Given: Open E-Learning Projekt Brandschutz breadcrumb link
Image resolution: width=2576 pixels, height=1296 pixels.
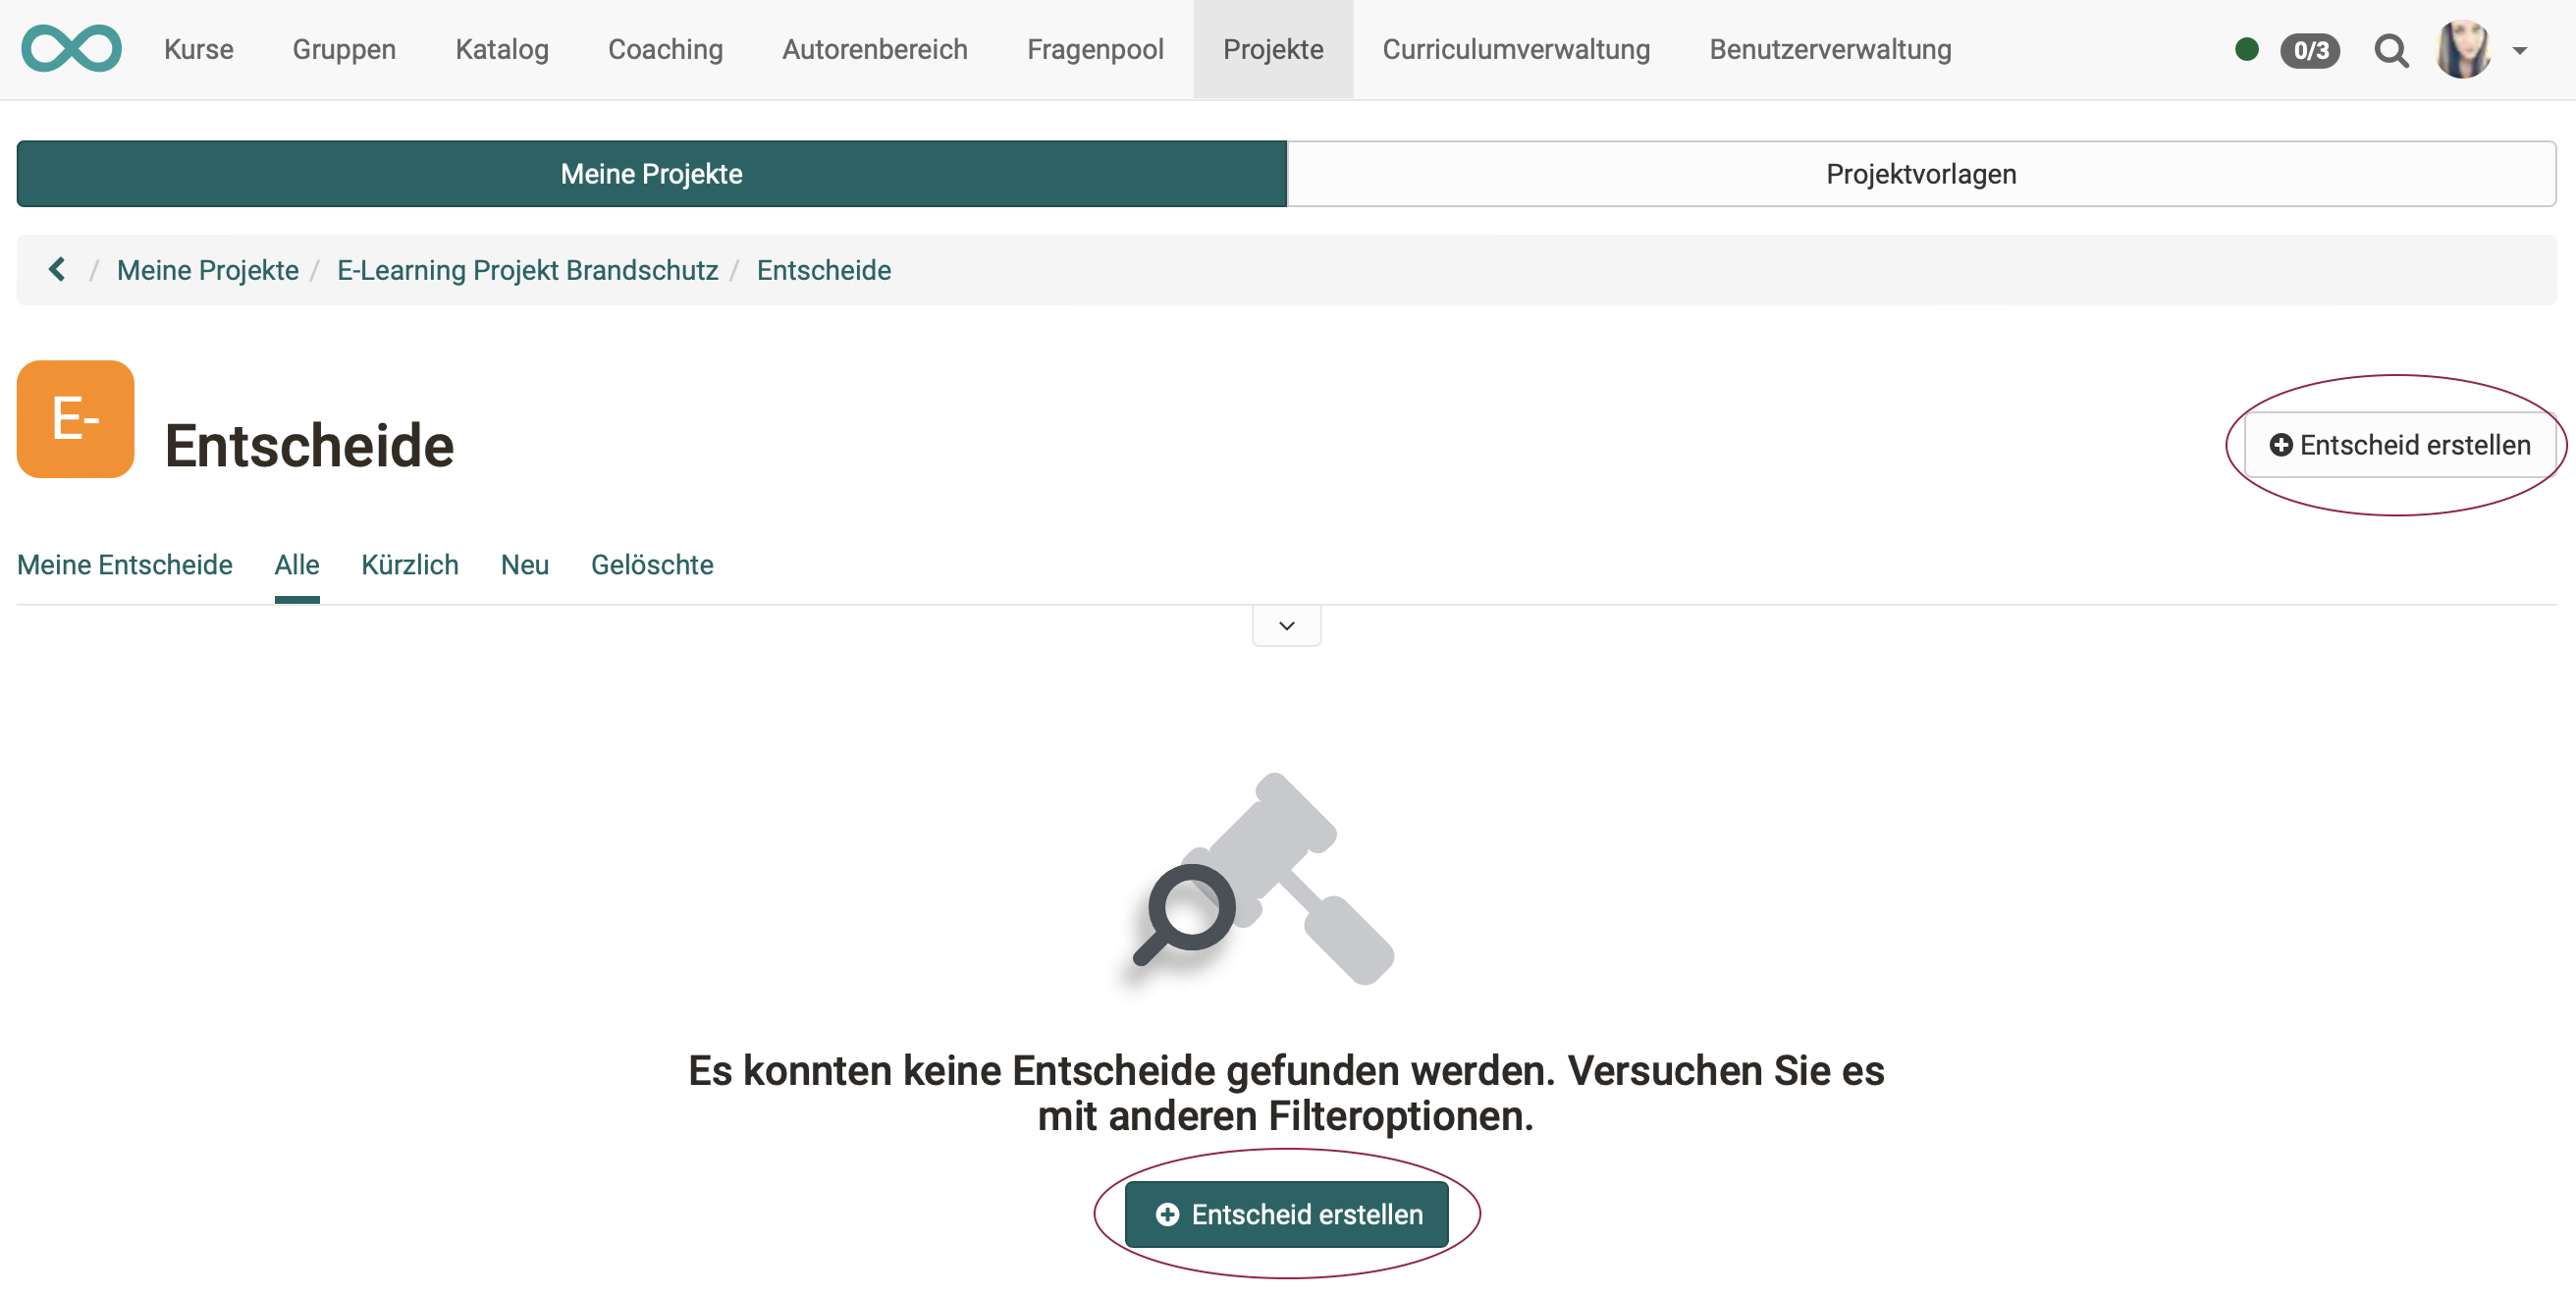Looking at the screenshot, I should [x=528, y=269].
